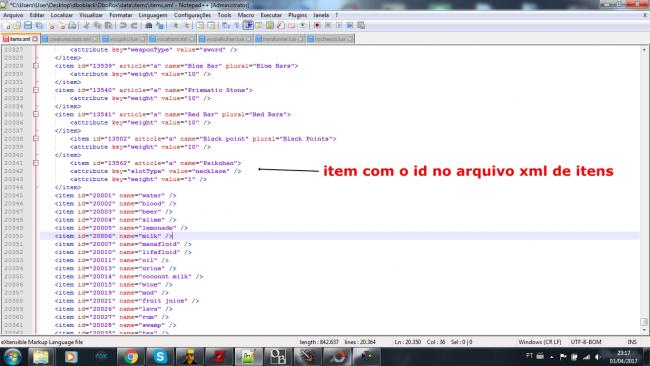Toggle INS insert mode in status bar
The height and width of the screenshot is (366, 650).
(632, 342)
